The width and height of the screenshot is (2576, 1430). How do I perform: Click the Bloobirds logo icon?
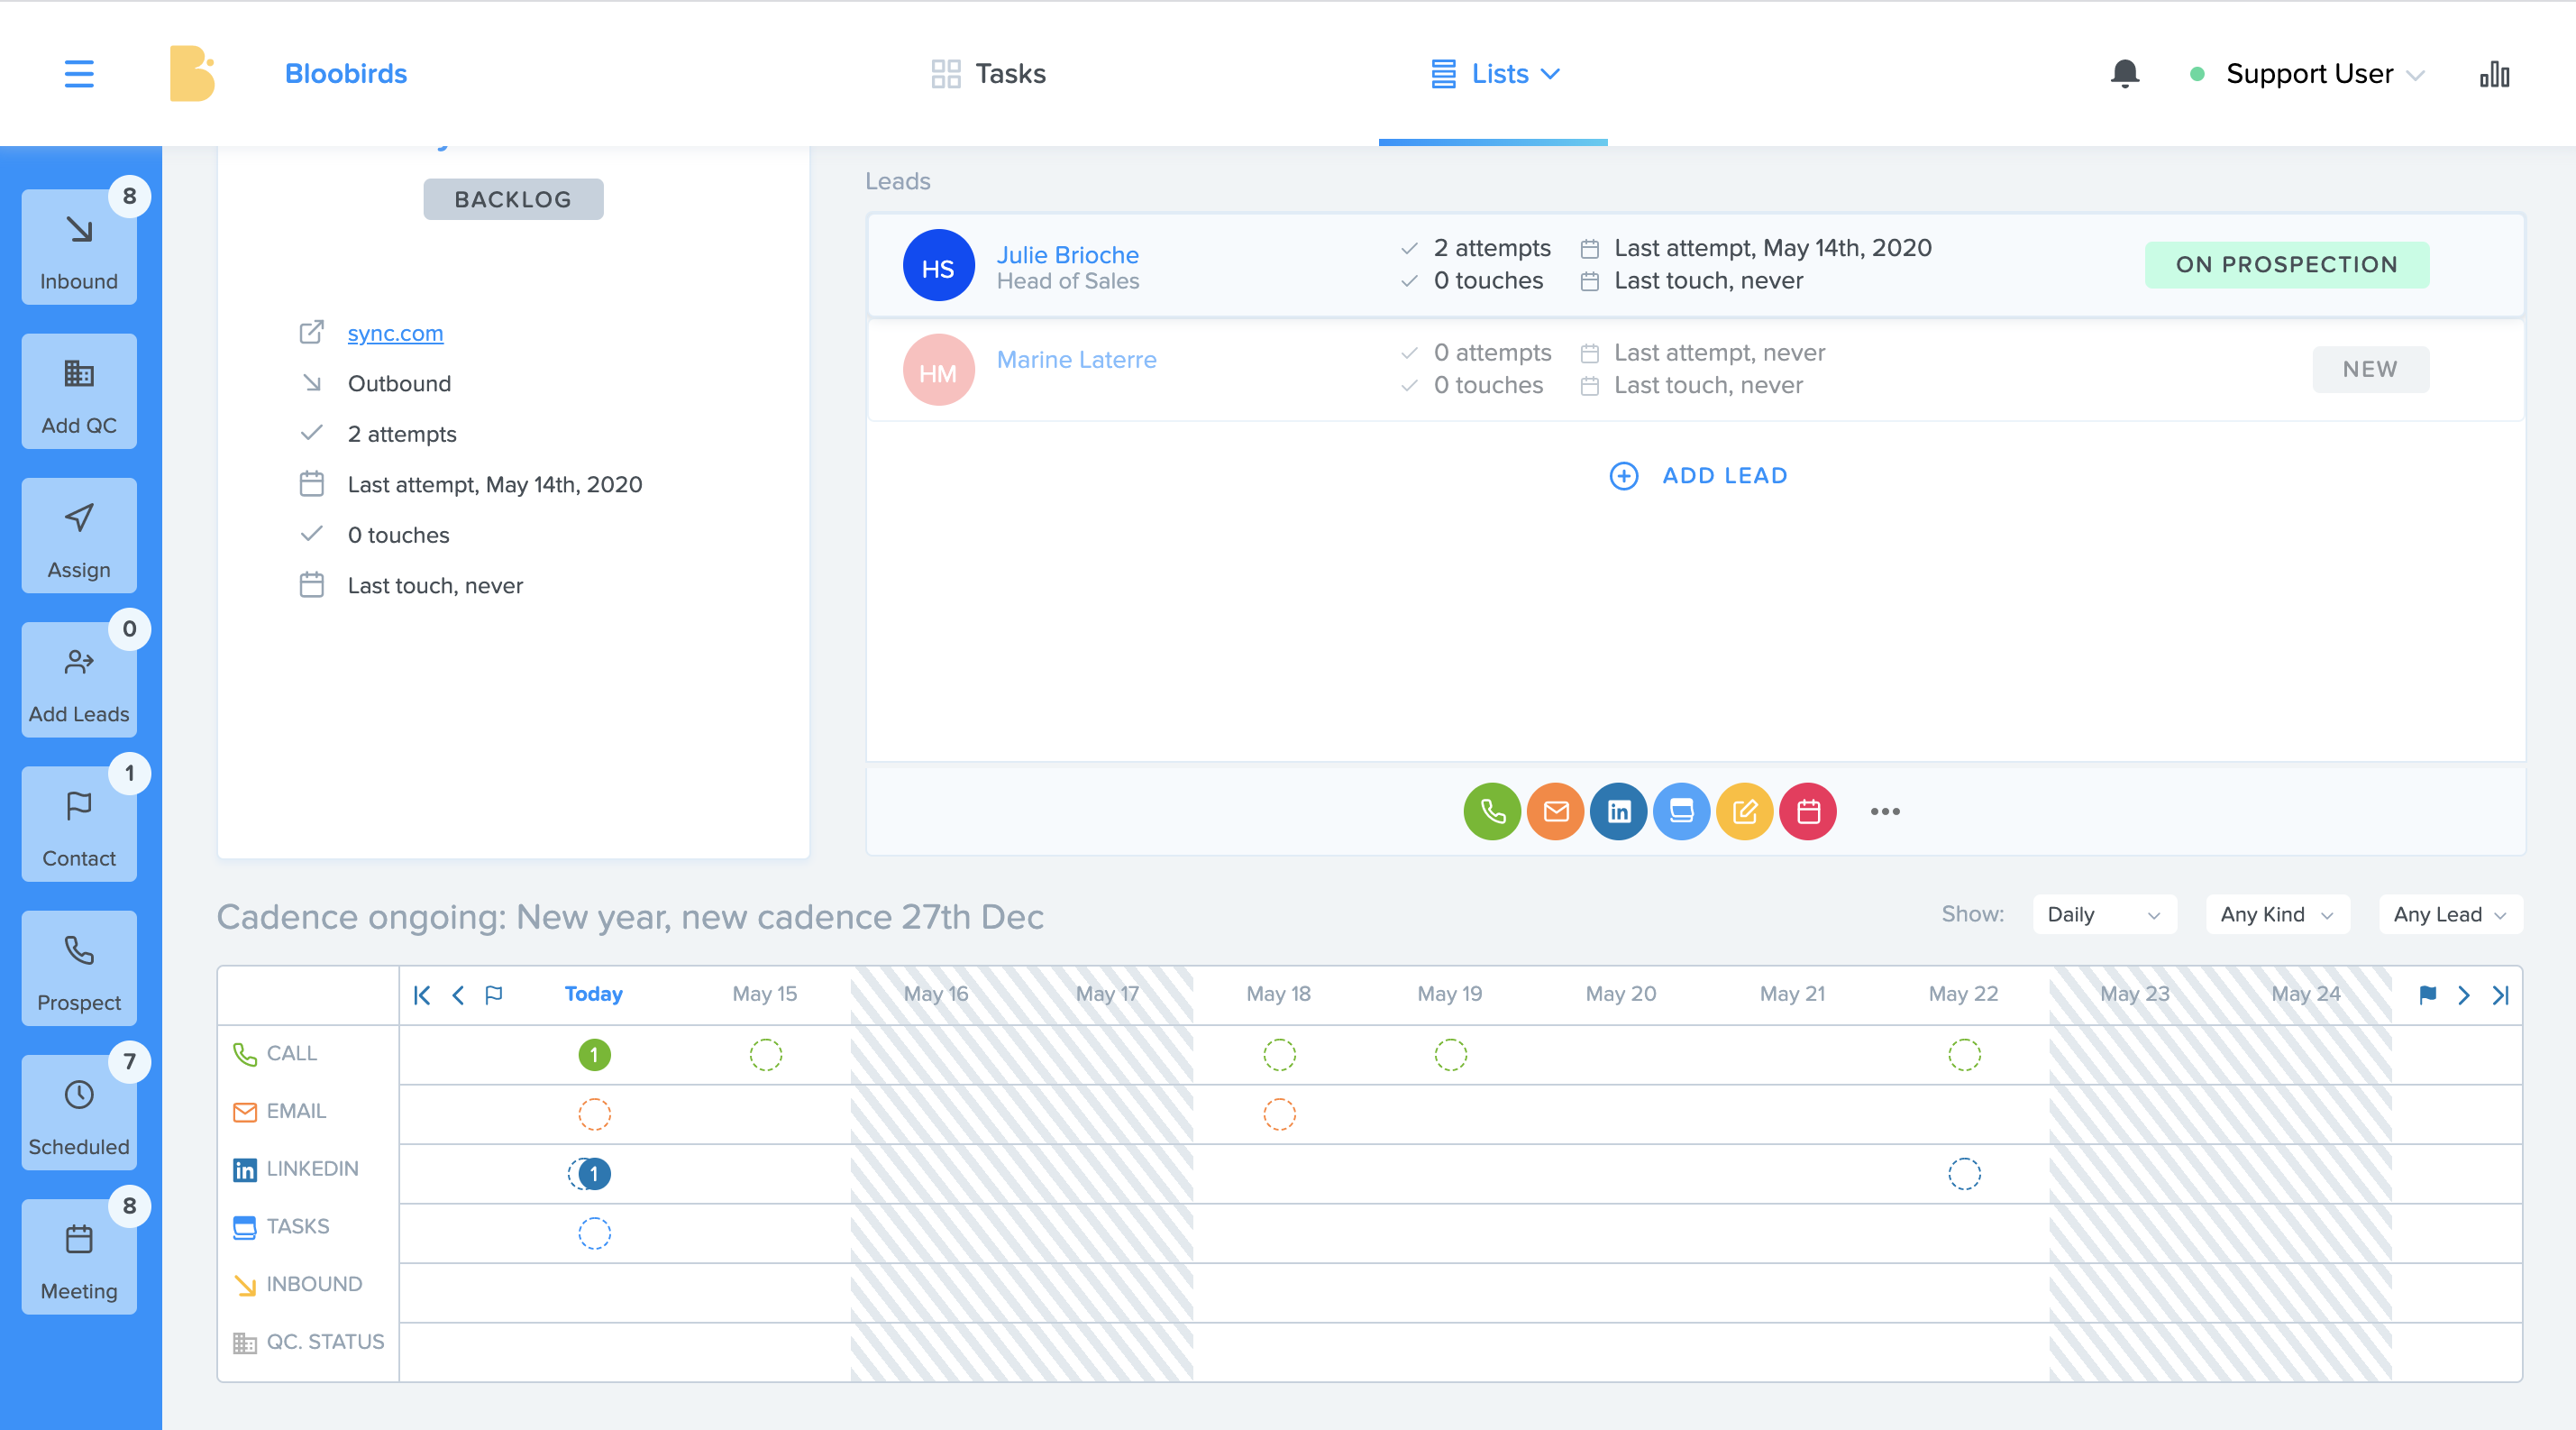tap(192, 74)
